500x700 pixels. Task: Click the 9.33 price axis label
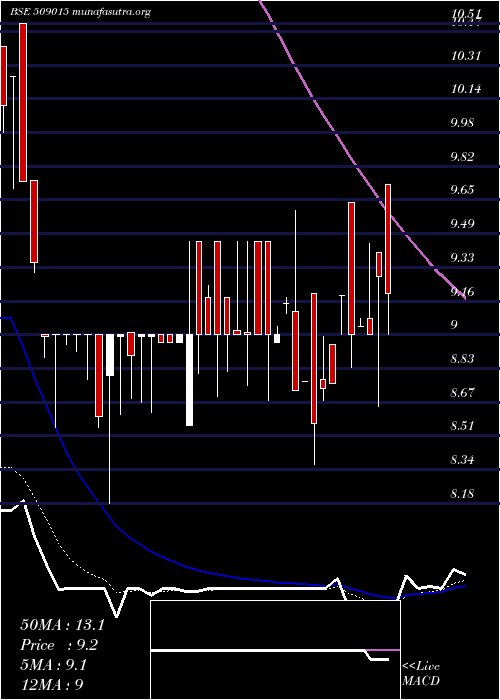464,258
